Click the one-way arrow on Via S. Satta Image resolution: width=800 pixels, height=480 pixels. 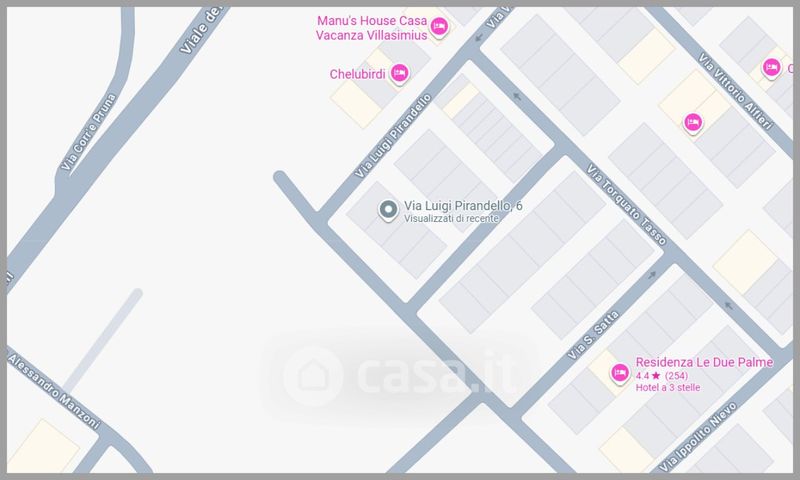click(652, 275)
